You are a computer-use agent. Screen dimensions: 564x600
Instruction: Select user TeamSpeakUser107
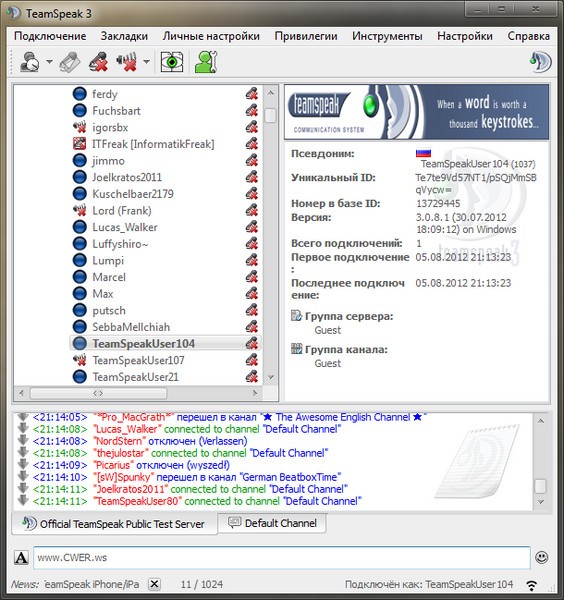coord(138,360)
